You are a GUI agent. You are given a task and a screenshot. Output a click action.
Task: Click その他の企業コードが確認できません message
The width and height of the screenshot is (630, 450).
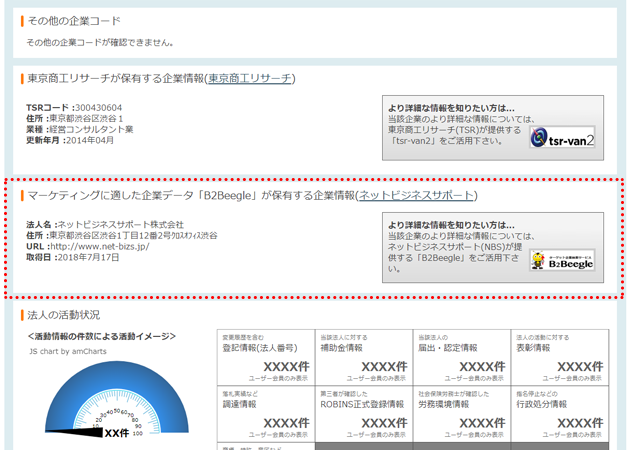coord(100,43)
